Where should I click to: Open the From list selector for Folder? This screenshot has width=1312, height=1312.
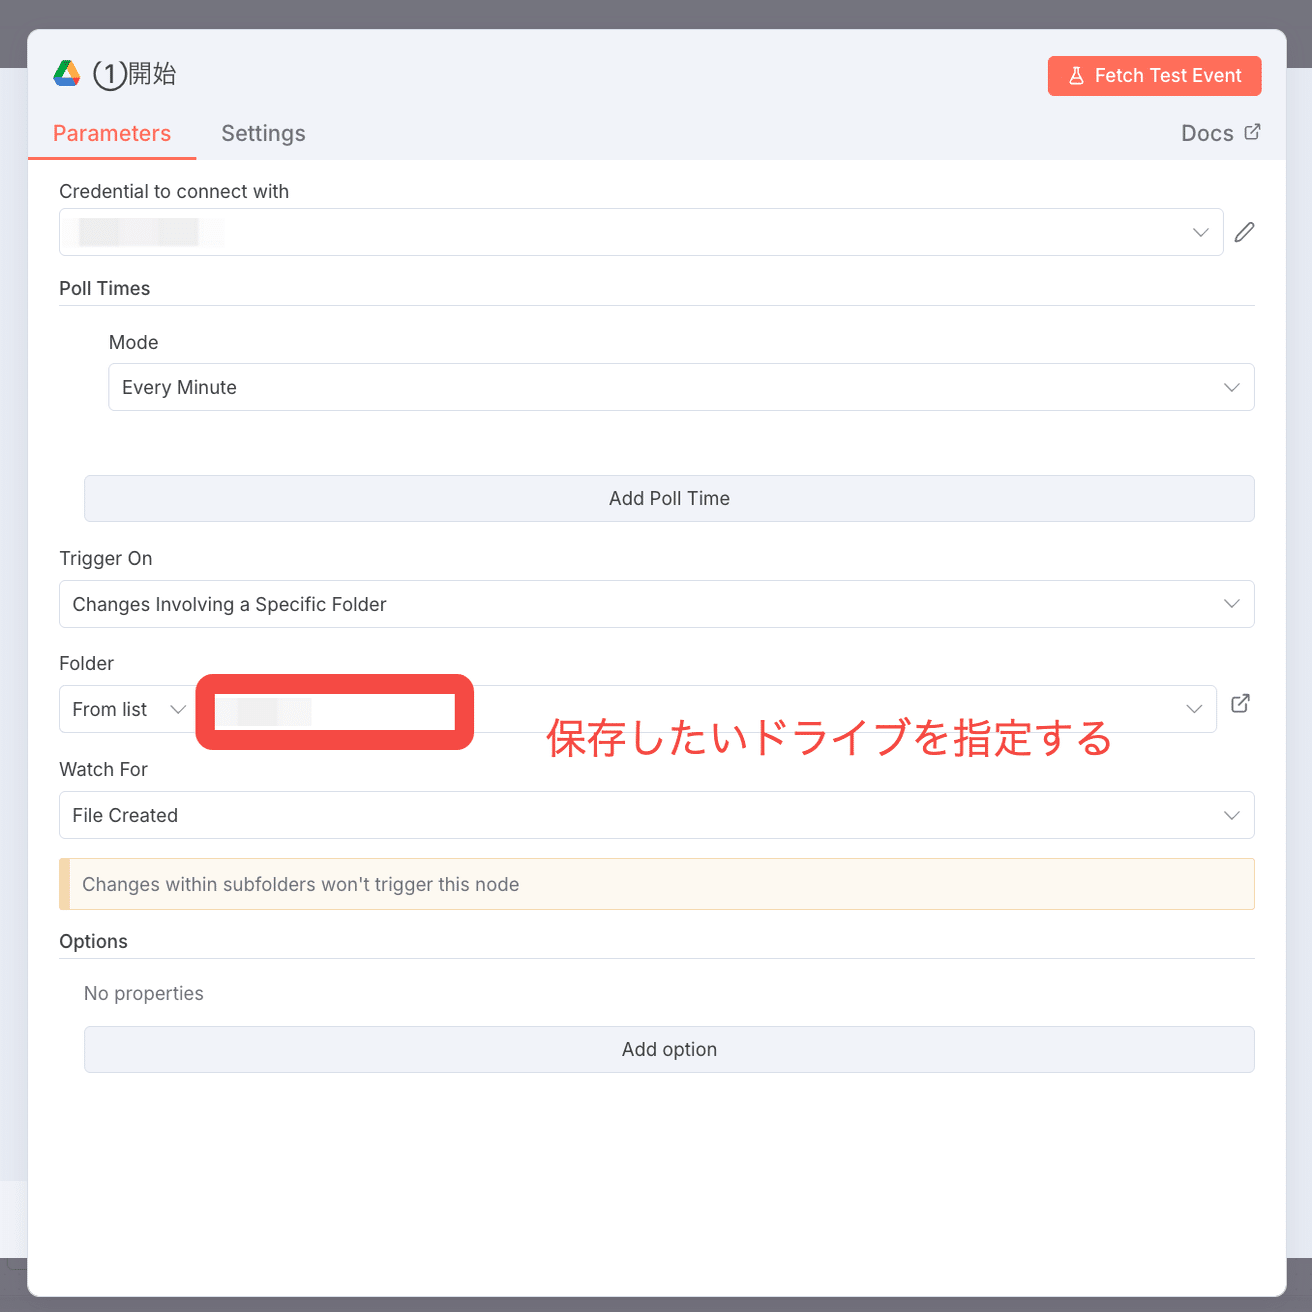coord(126,709)
